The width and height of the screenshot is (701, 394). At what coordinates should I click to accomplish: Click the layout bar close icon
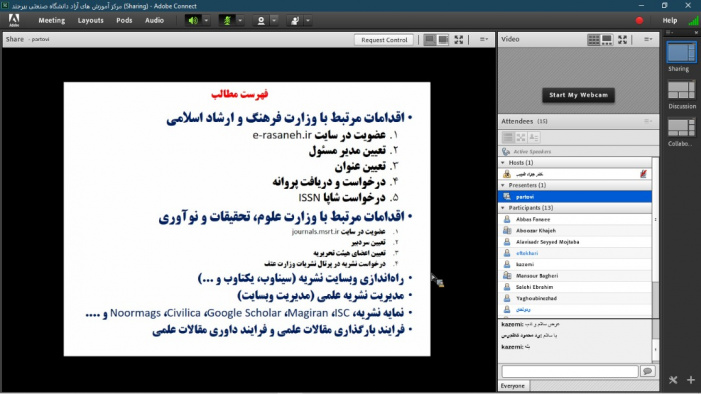pos(696,33)
